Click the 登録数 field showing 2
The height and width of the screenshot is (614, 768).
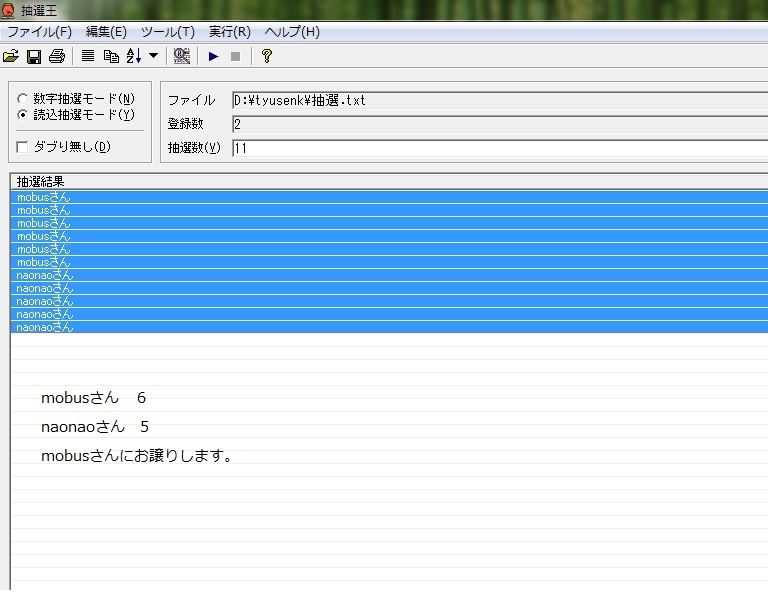point(500,124)
